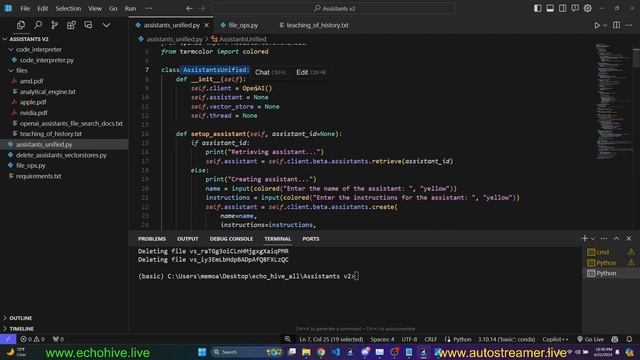Run the Python file with the play icon

tap(597, 25)
